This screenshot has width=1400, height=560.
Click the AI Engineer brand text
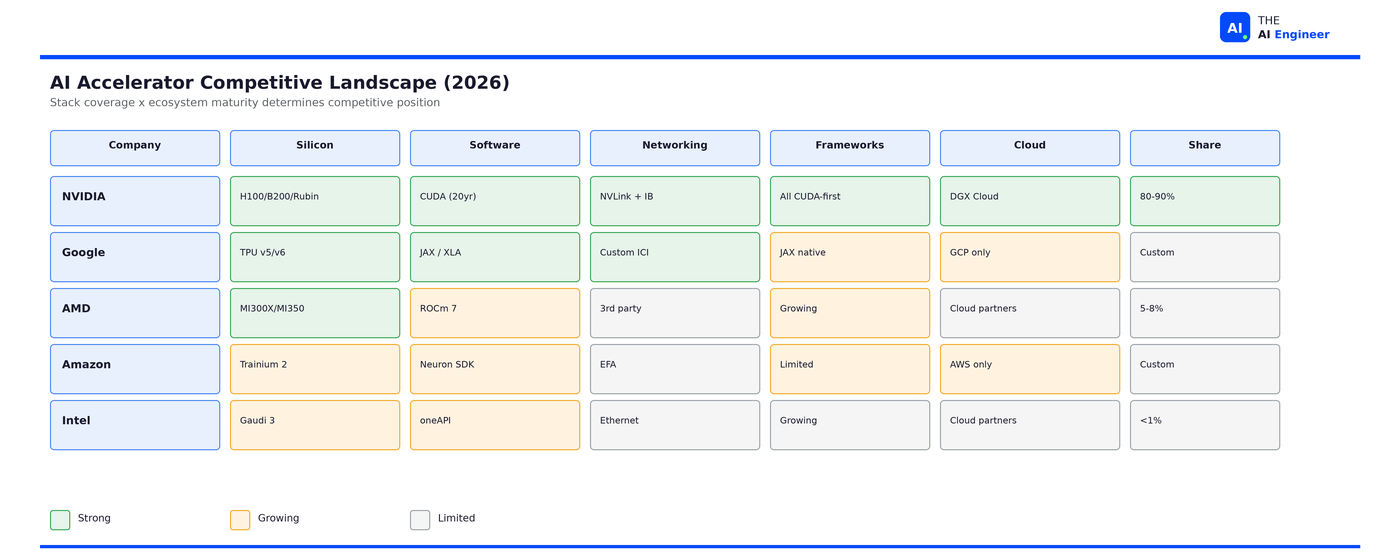[1294, 35]
